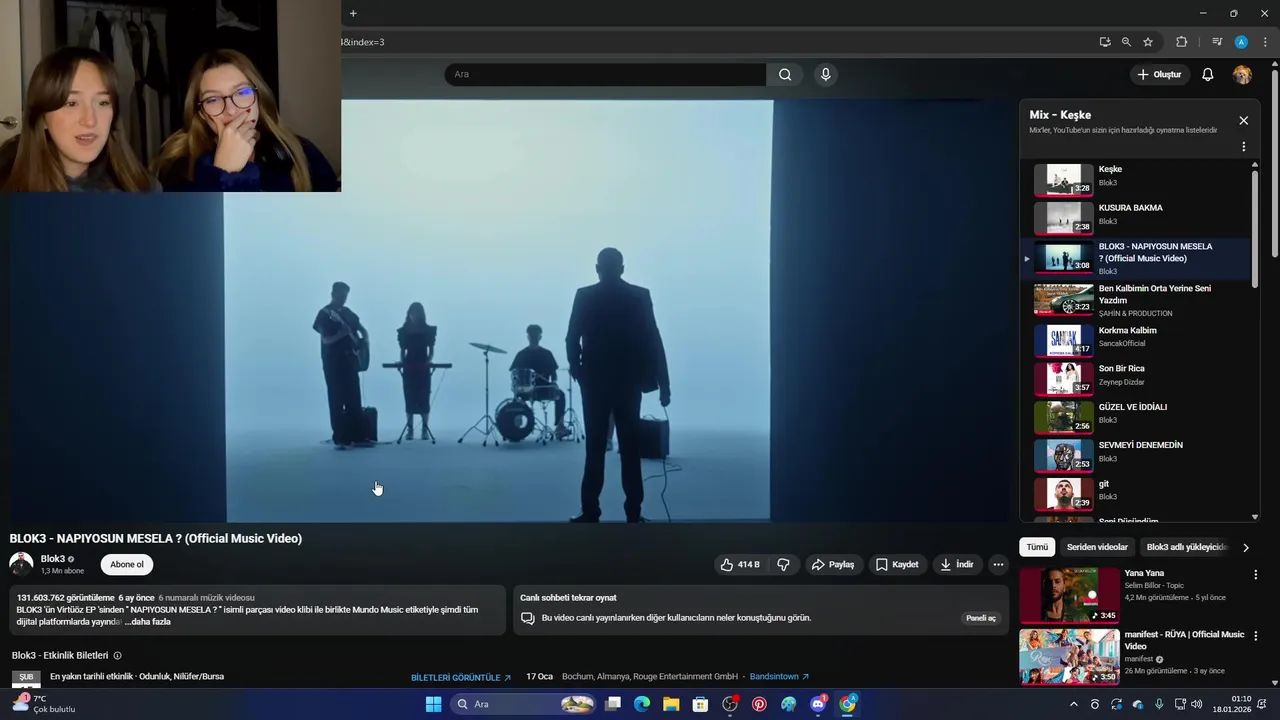Open Chrome three-dot menu
The height and width of the screenshot is (720, 1280).
pyautogui.click(x=1265, y=42)
